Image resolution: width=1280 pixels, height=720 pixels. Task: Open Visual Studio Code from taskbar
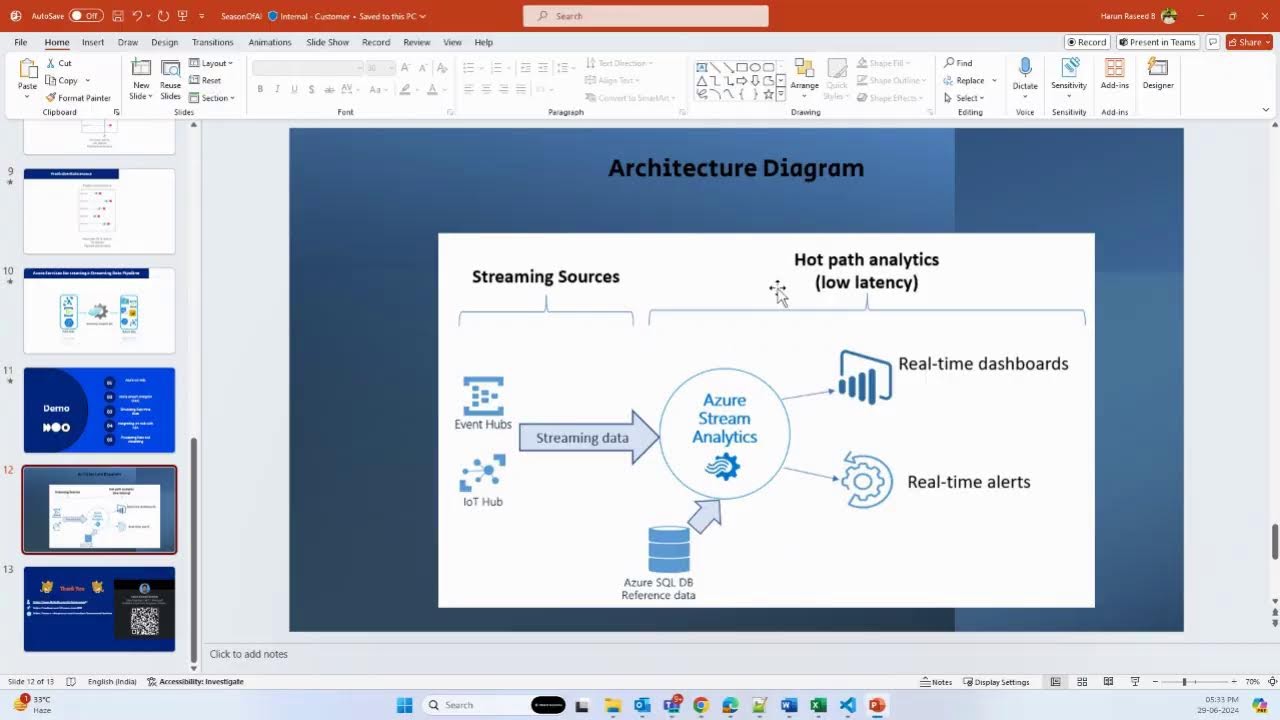847,705
